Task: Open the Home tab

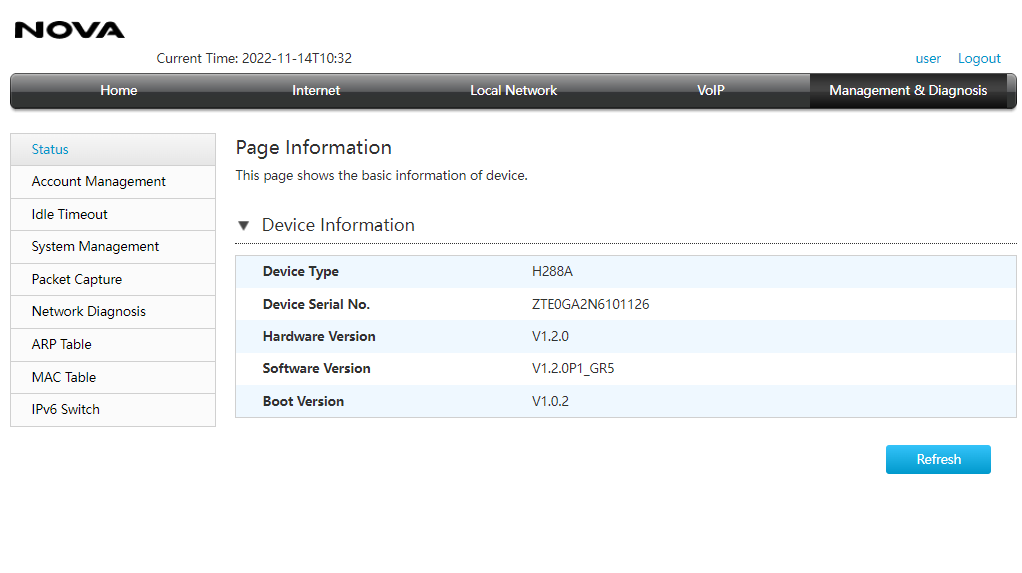Action: pos(119,91)
